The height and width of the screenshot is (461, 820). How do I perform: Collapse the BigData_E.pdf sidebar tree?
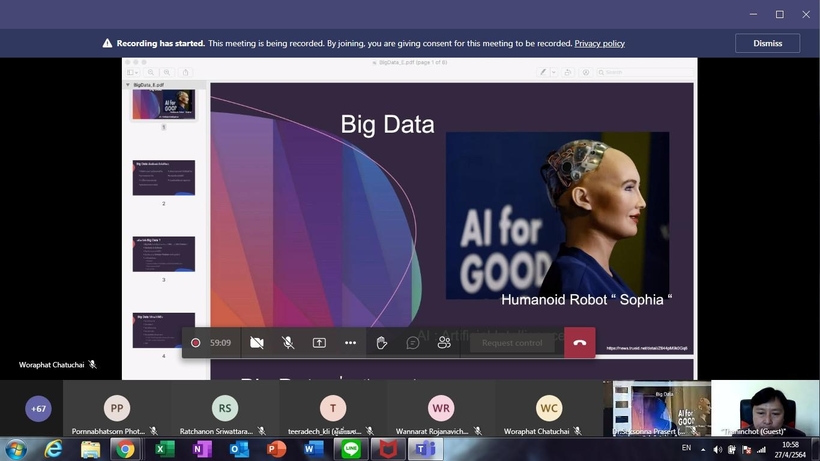pos(128,85)
